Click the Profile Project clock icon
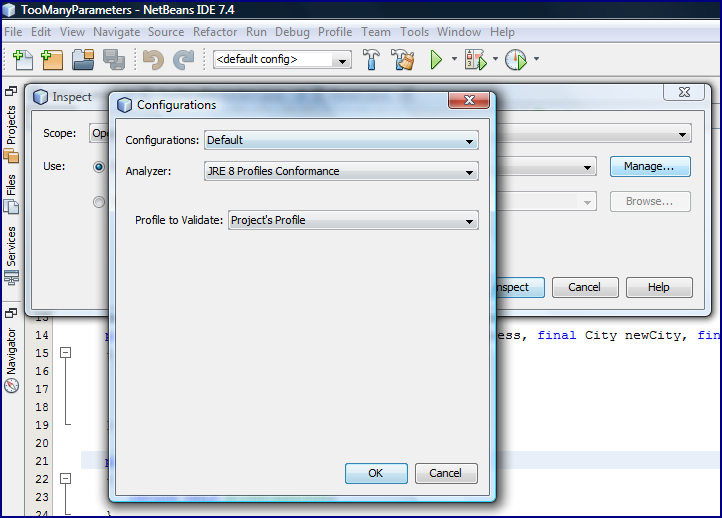This screenshot has width=722, height=518. click(516, 59)
